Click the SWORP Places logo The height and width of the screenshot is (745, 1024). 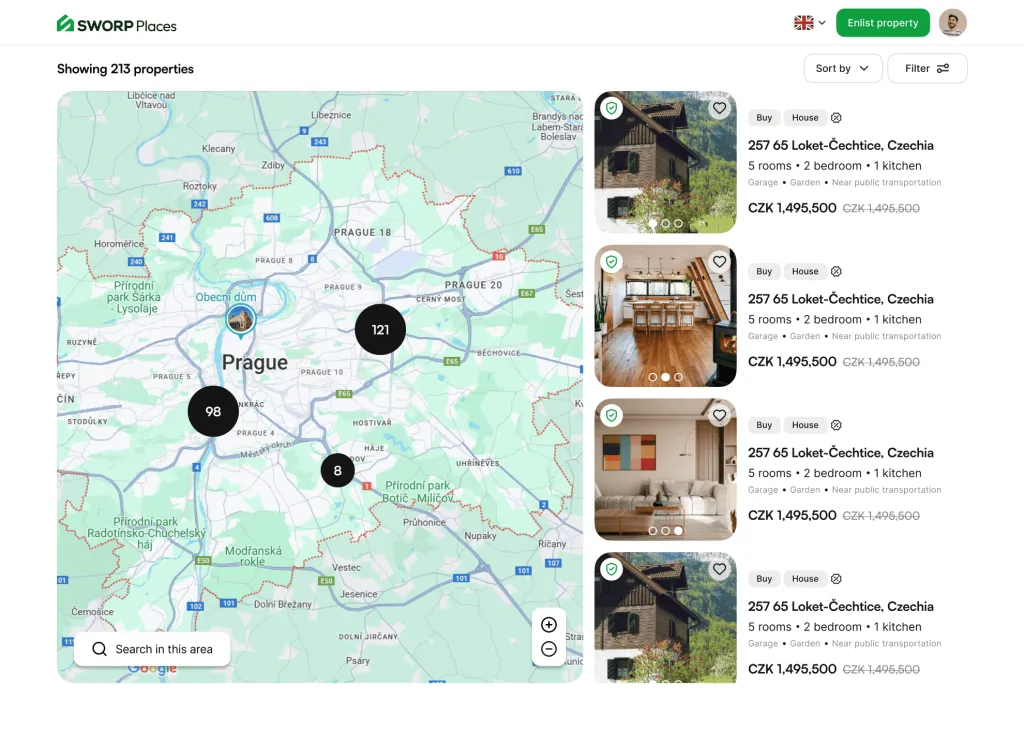point(117,24)
